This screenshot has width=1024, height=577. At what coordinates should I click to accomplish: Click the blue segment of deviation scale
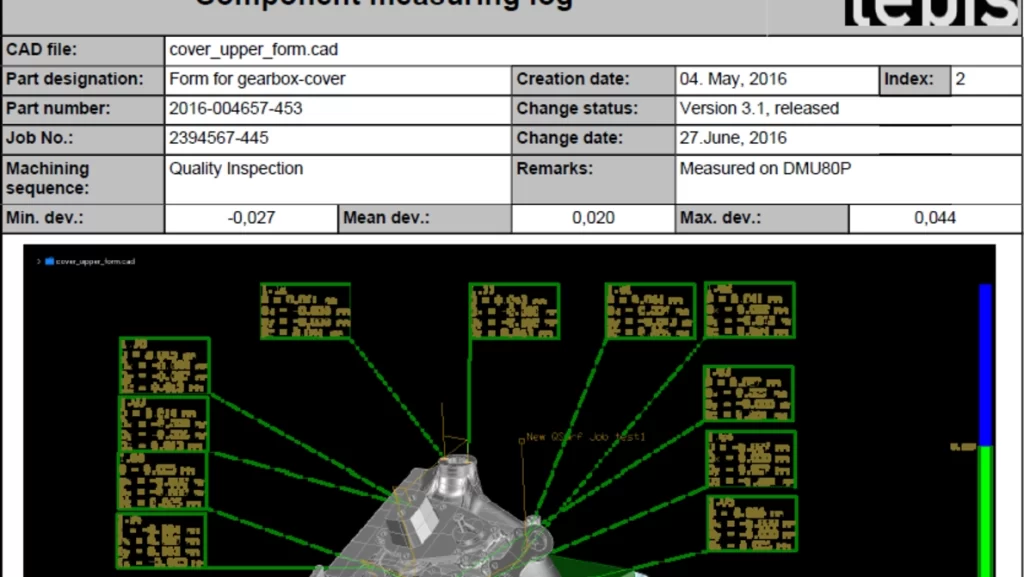[985, 365]
